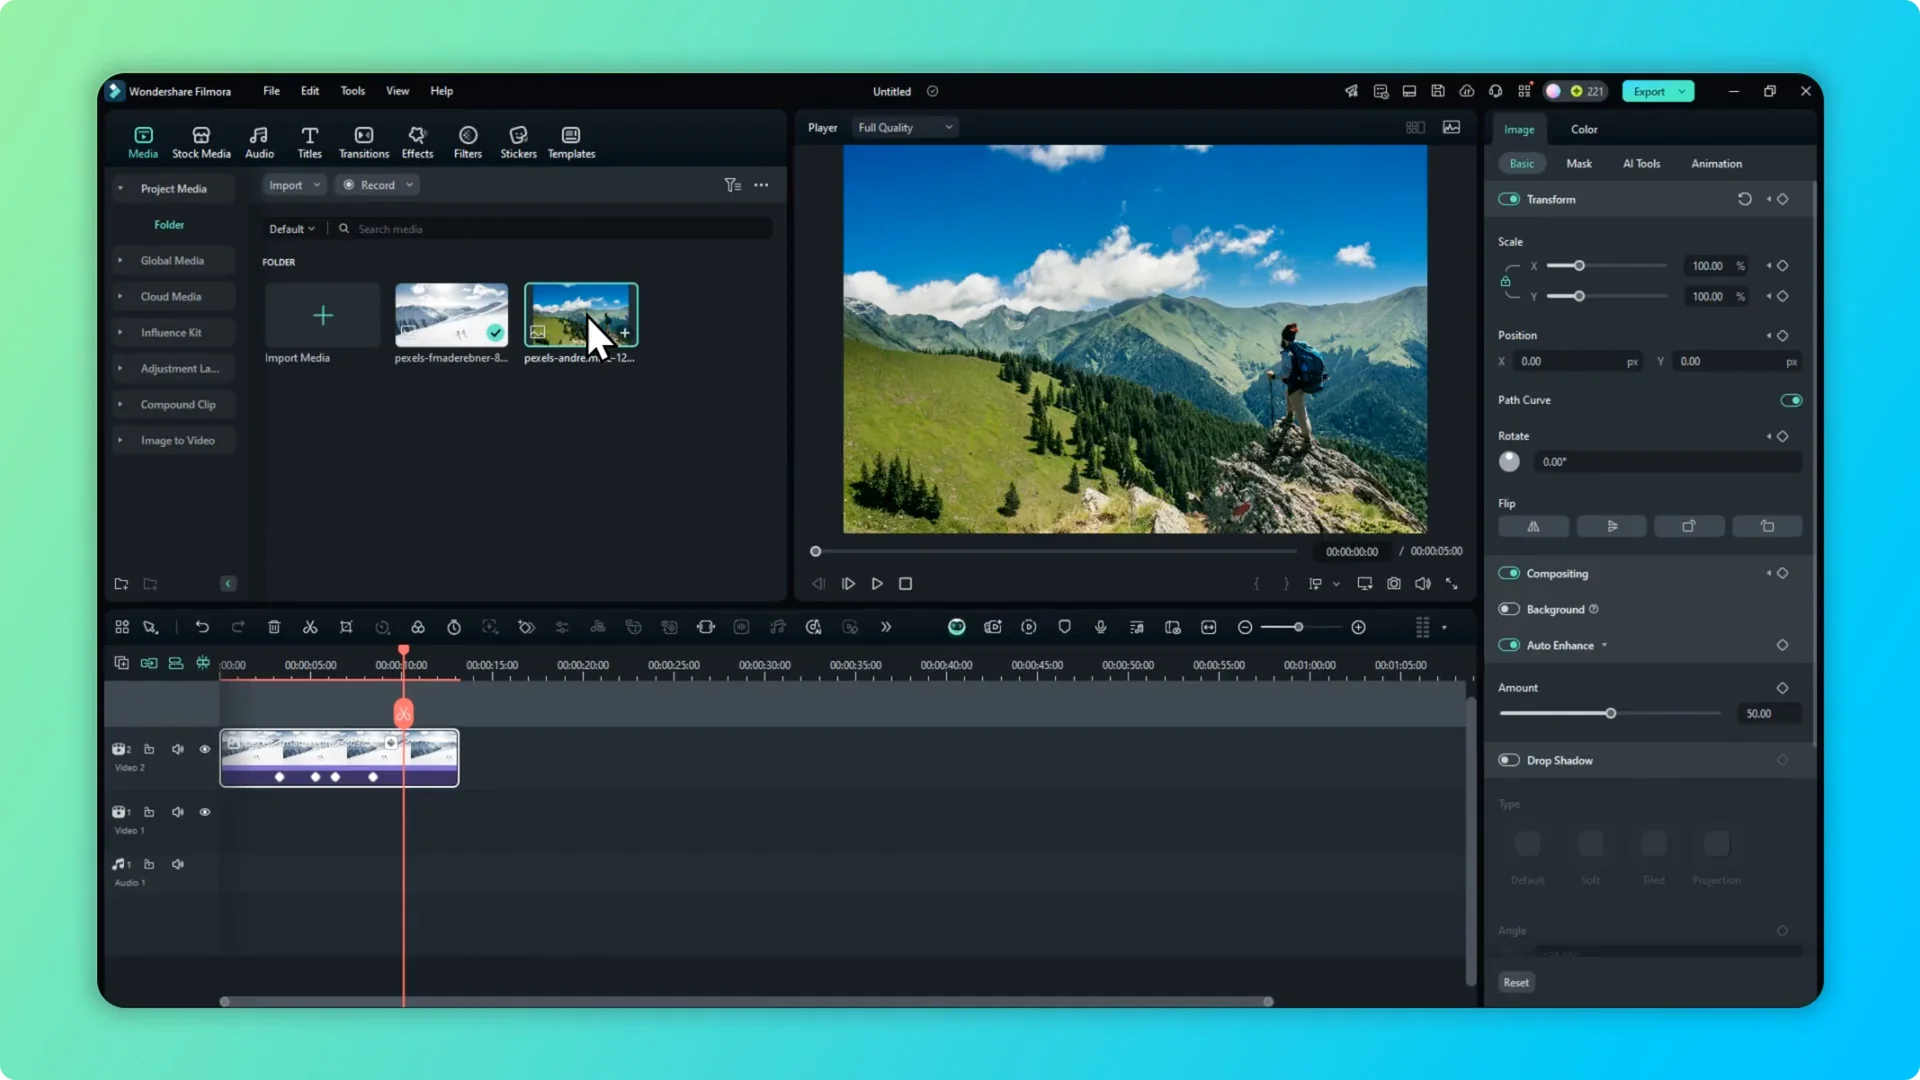Open the Filters panel
This screenshot has width=1920, height=1080.
tap(468, 142)
